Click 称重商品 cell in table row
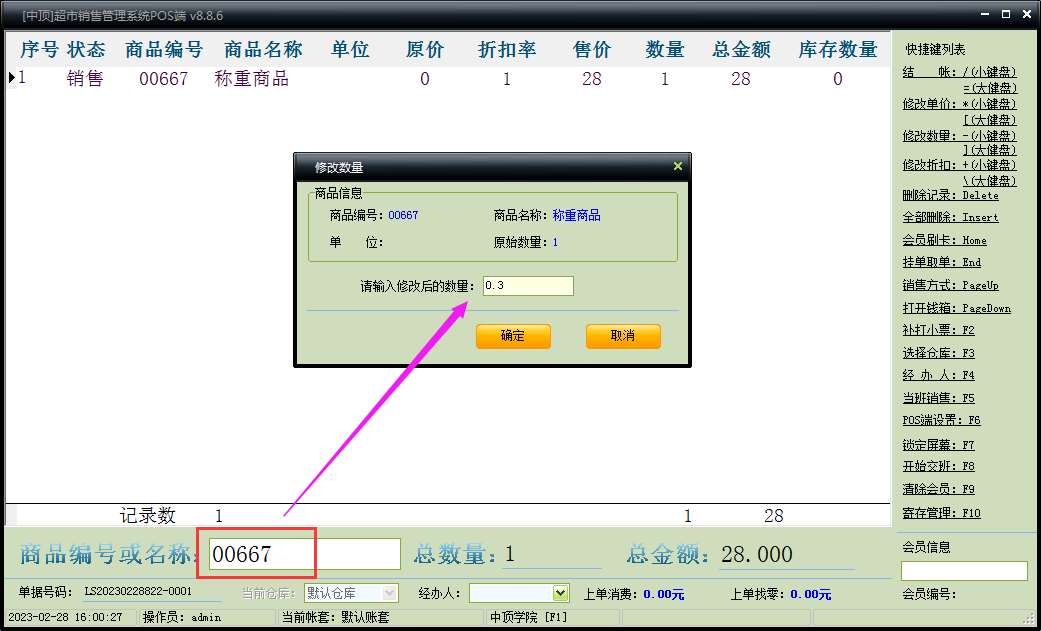The image size is (1041, 631). (252, 79)
